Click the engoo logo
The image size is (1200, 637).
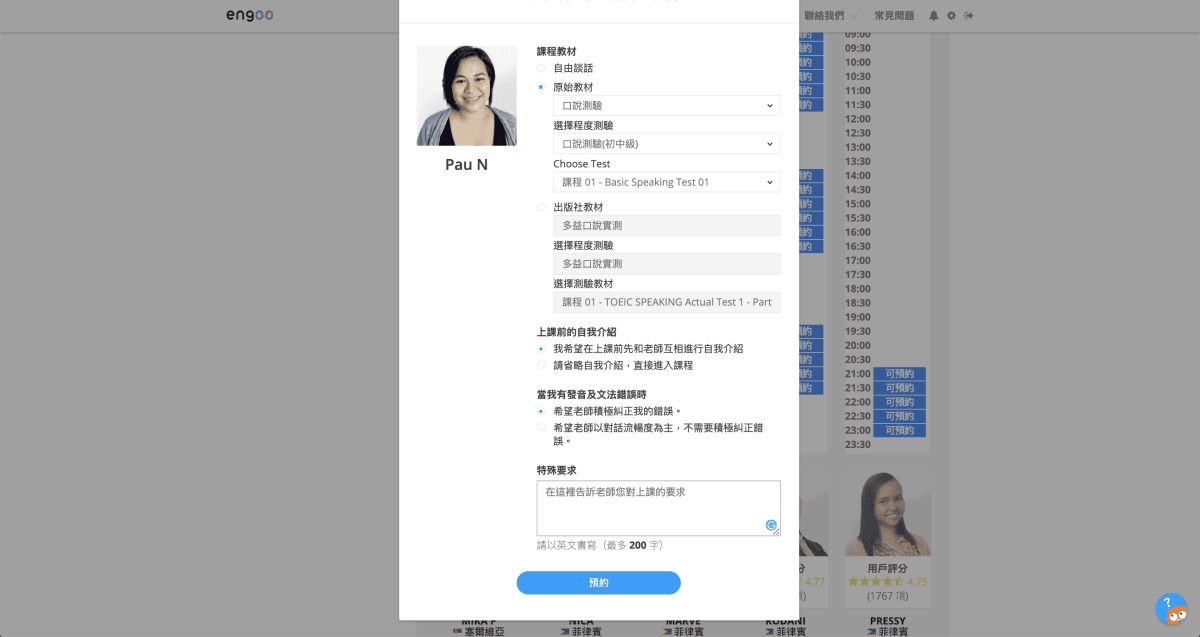[x=249, y=15]
